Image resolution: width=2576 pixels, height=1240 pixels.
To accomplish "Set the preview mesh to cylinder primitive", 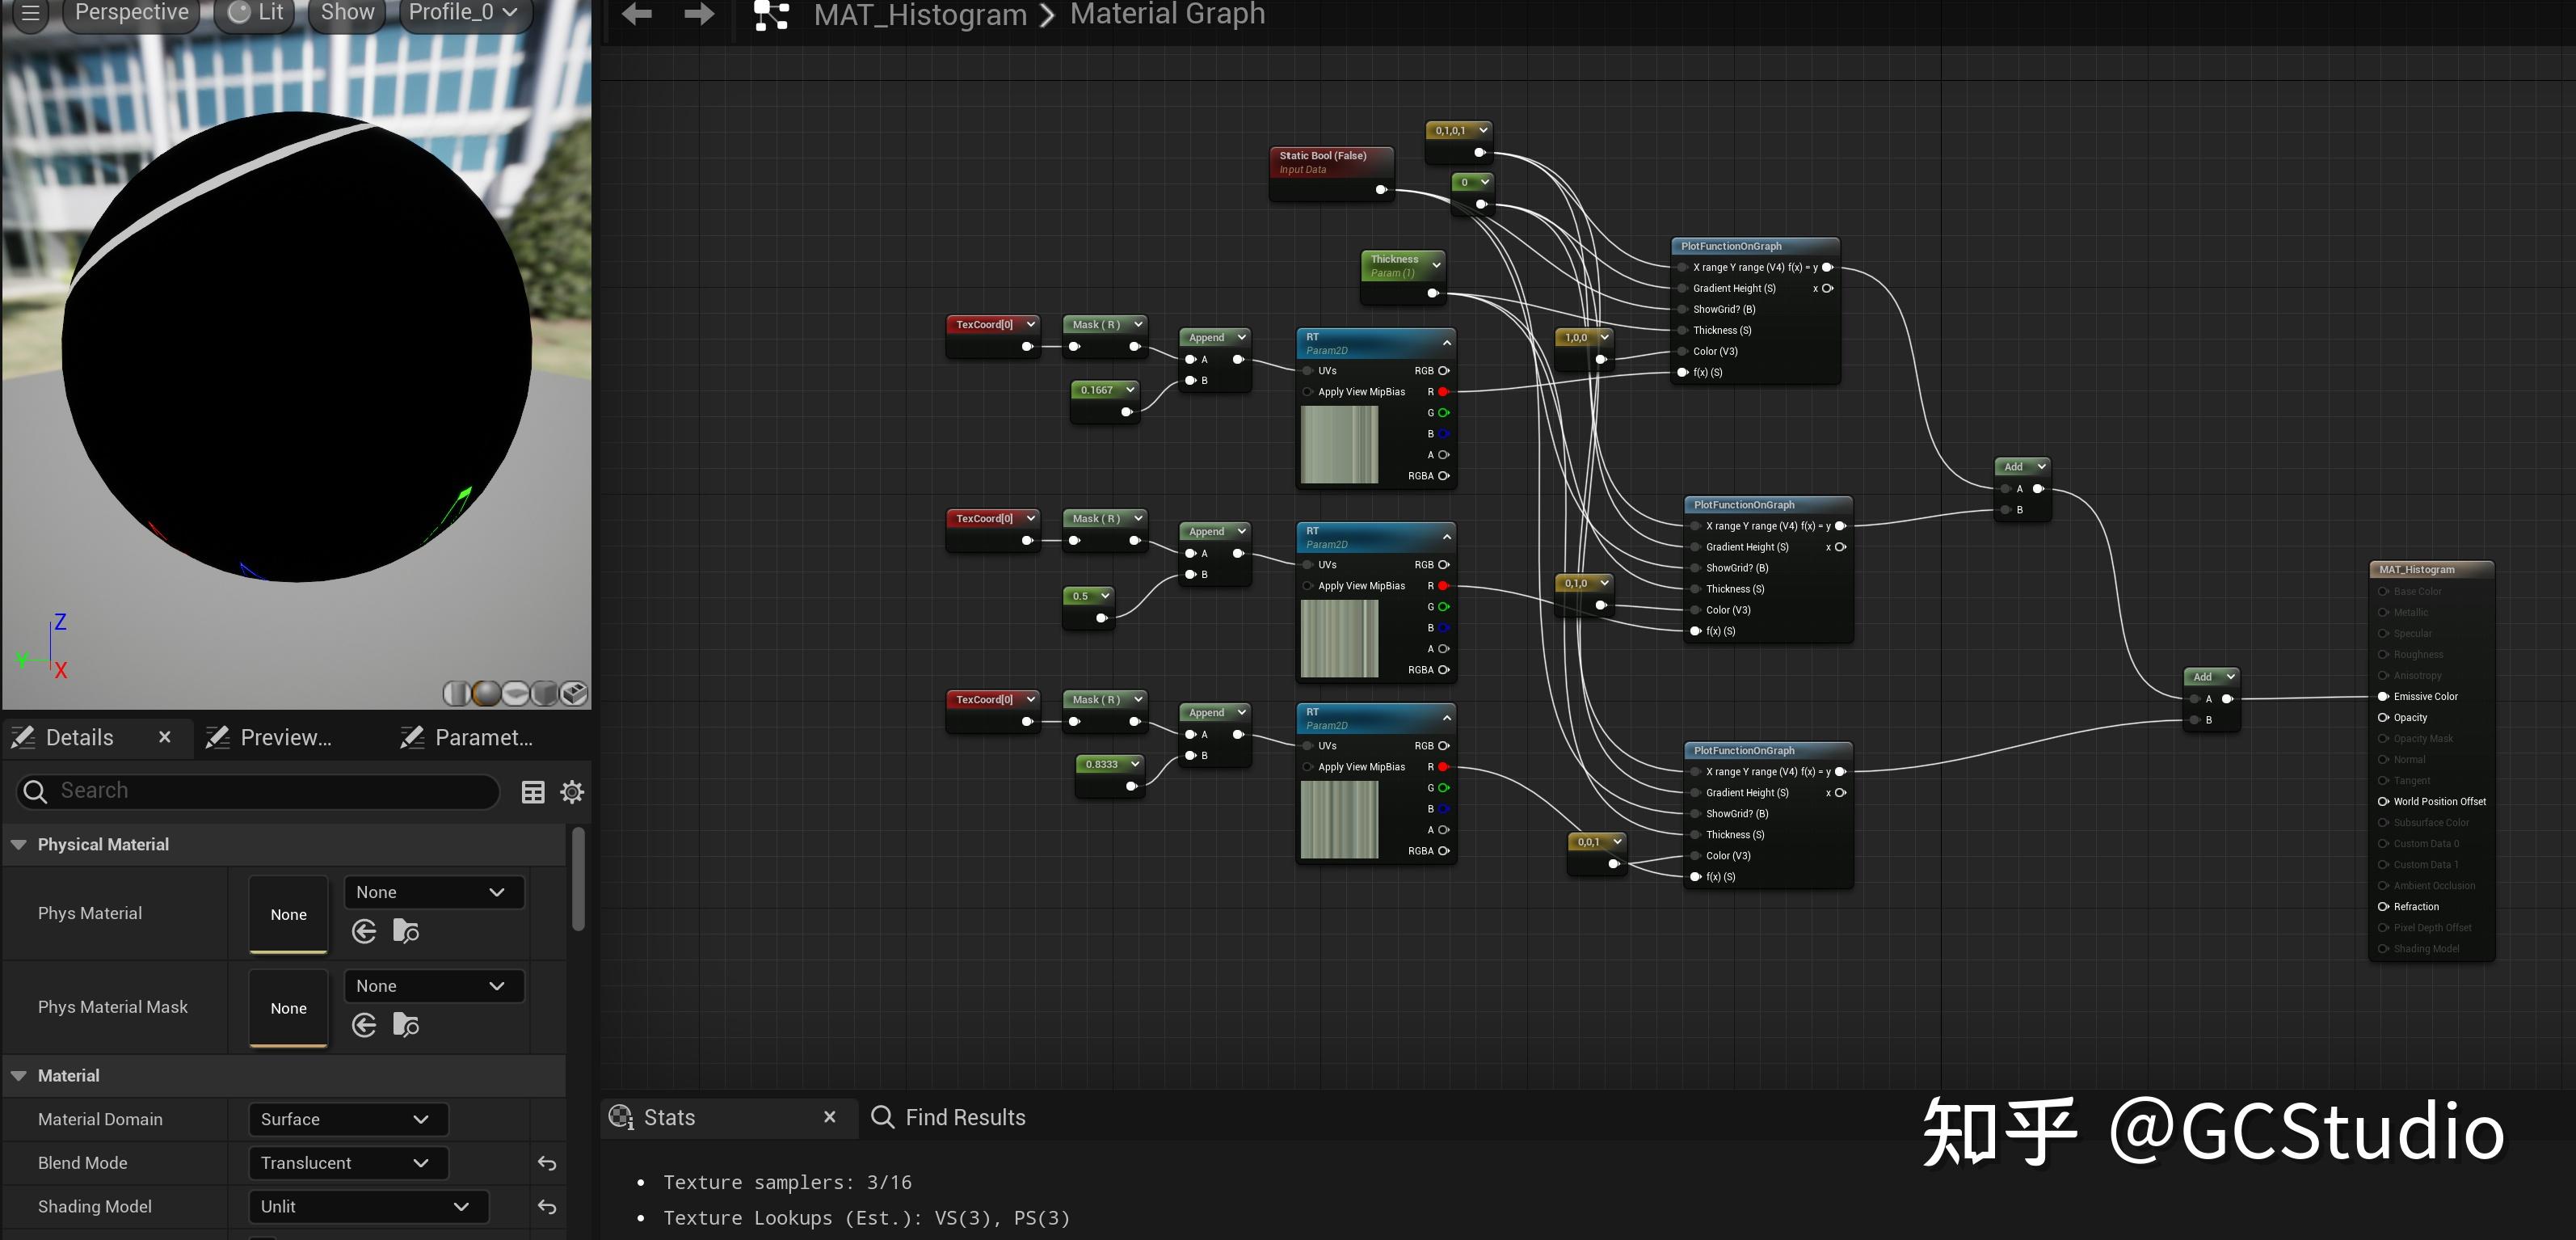I will pyautogui.click(x=457, y=693).
